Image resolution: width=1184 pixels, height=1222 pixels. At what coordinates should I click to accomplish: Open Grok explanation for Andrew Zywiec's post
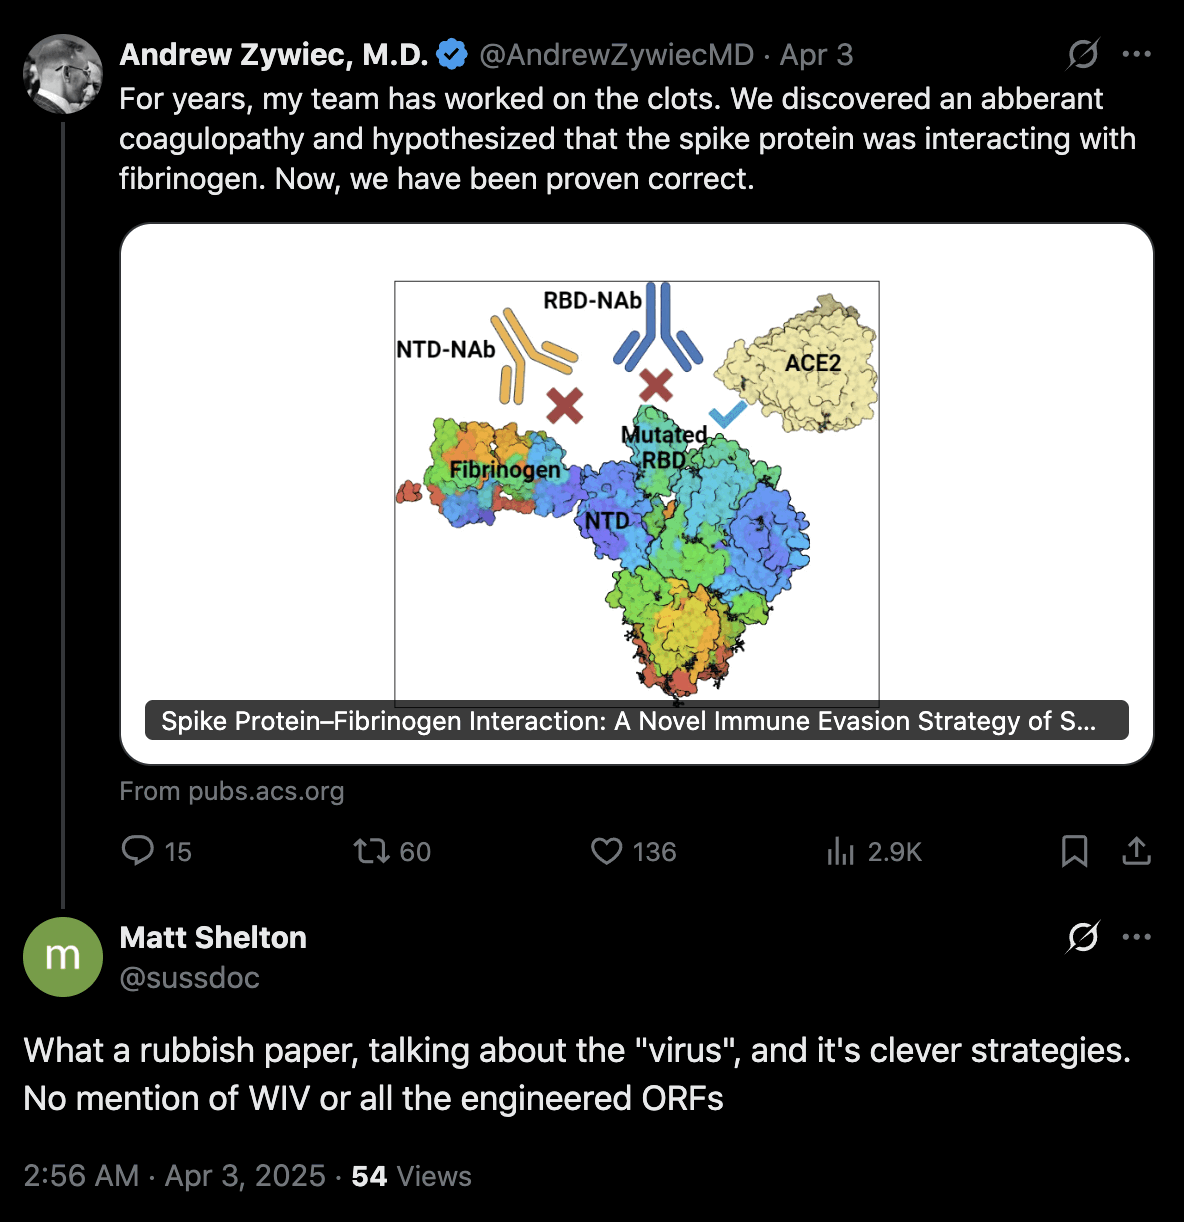click(1083, 54)
